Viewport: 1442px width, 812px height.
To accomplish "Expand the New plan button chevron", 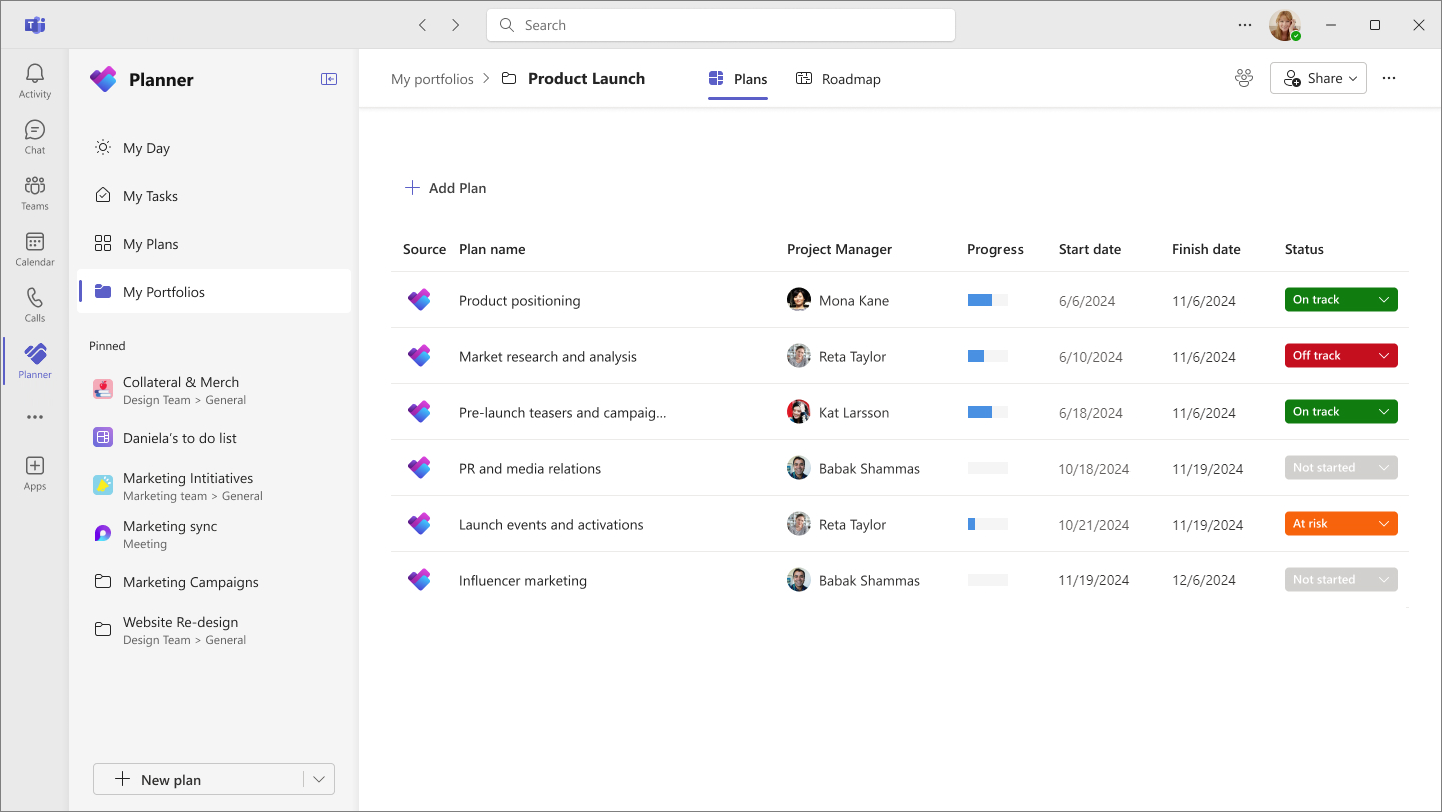I will (318, 779).
